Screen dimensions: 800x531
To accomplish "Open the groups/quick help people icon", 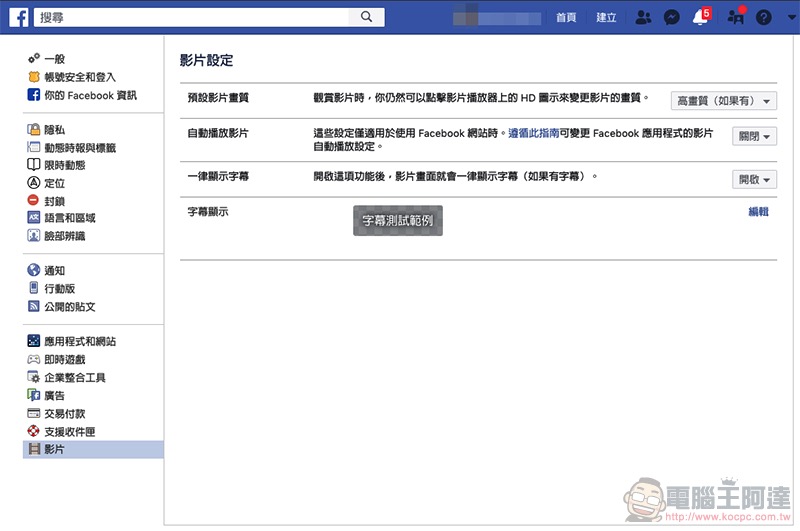I will [x=736, y=17].
